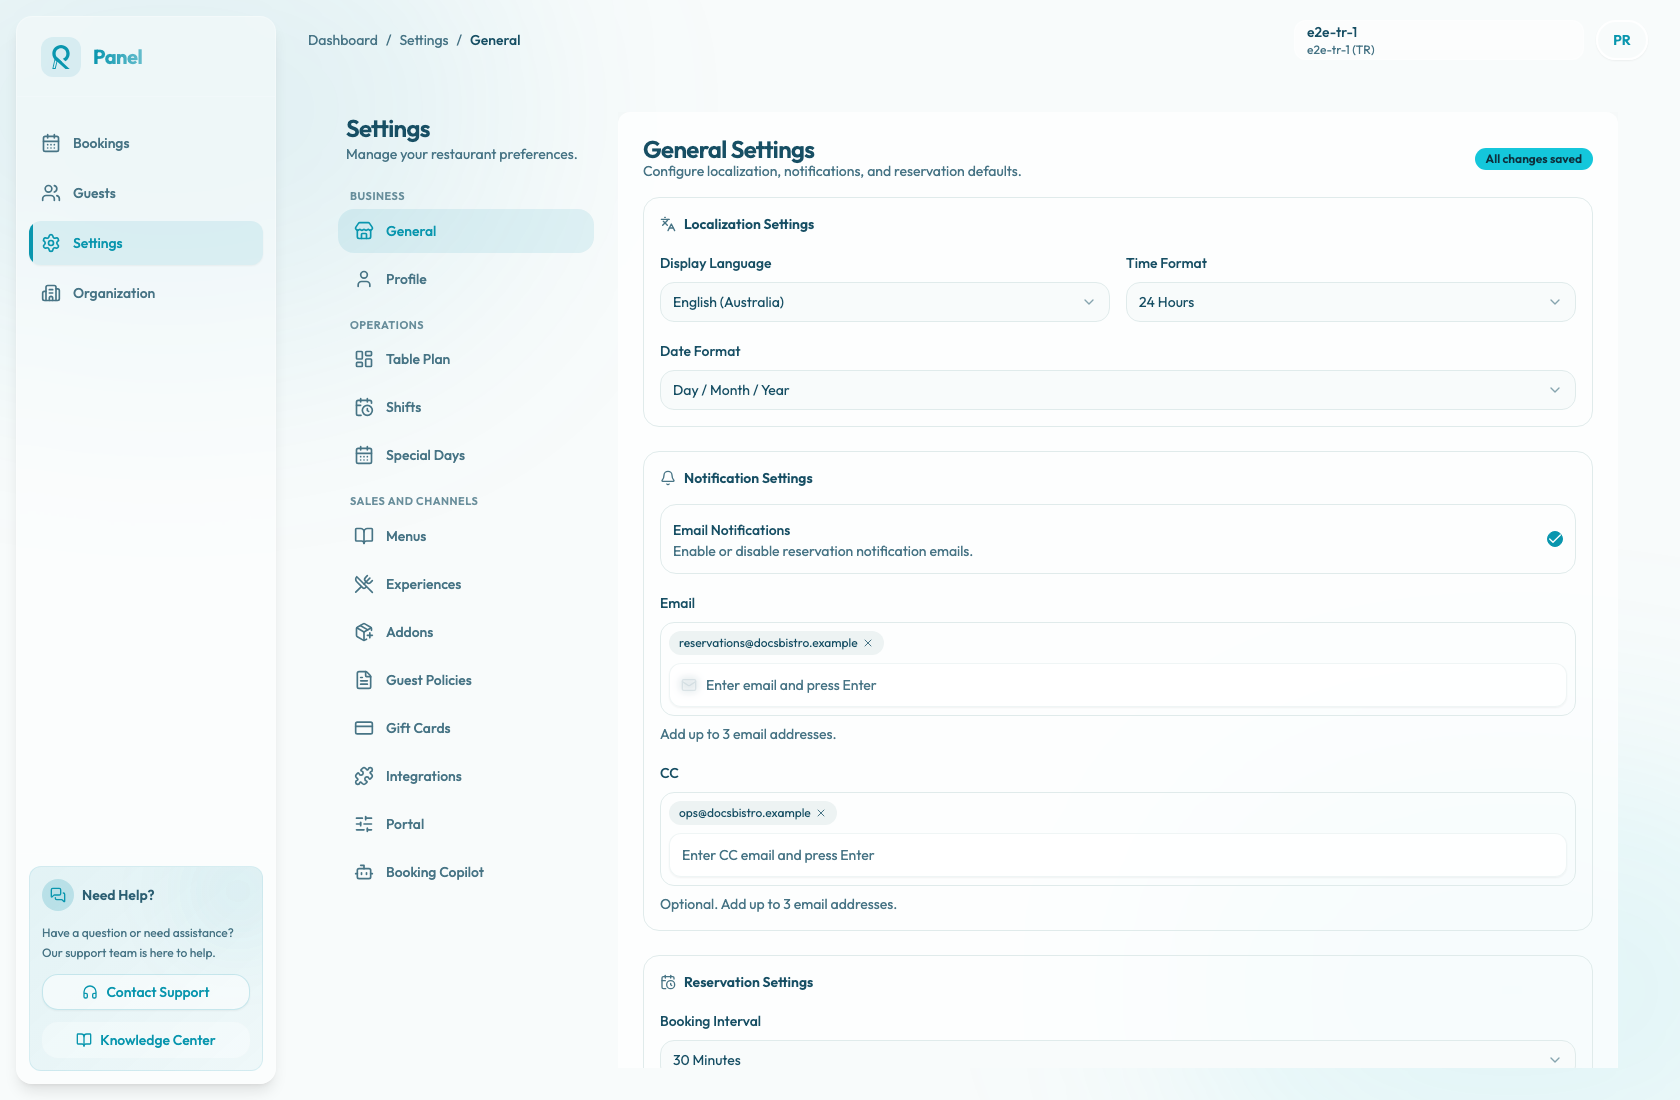Click the Portal sliders icon
The image size is (1680, 1100).
(364, 824)
